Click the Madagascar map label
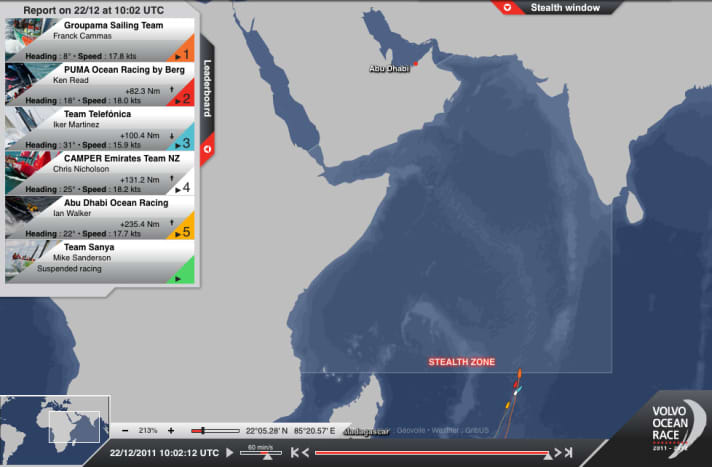 366,432
